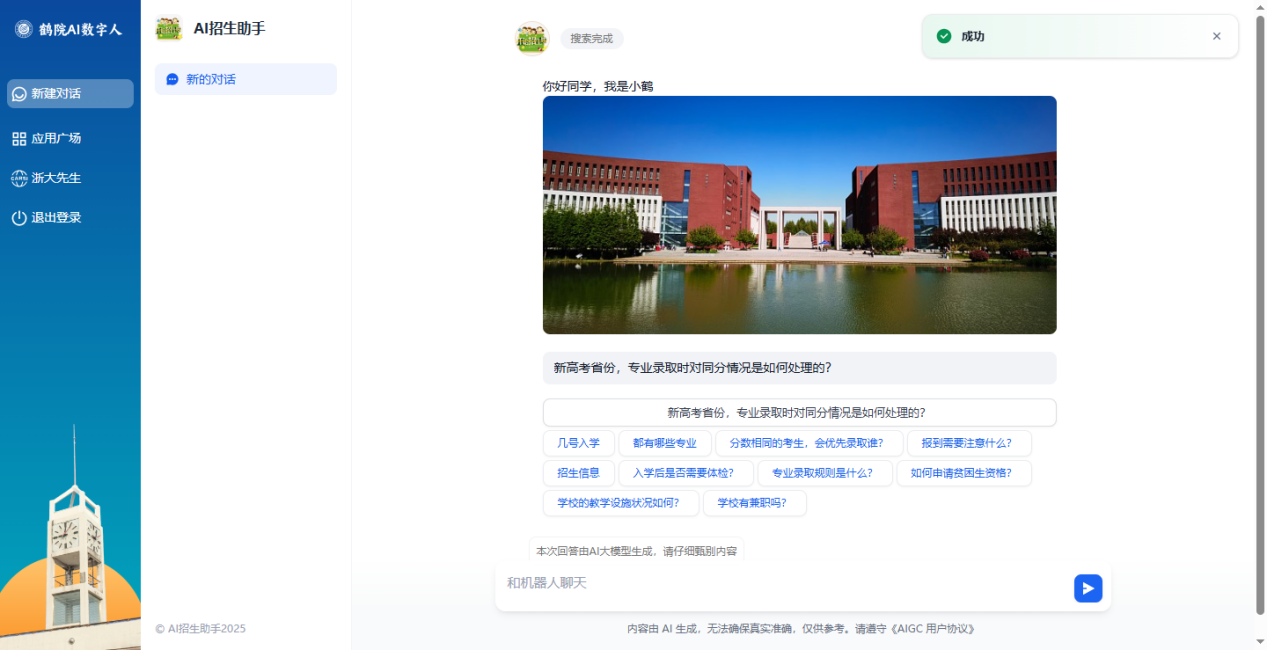Screen dimensions: 1267x650
Task: Click the AI招生助手 avatar in header
Action: click(x=169, y=29)
